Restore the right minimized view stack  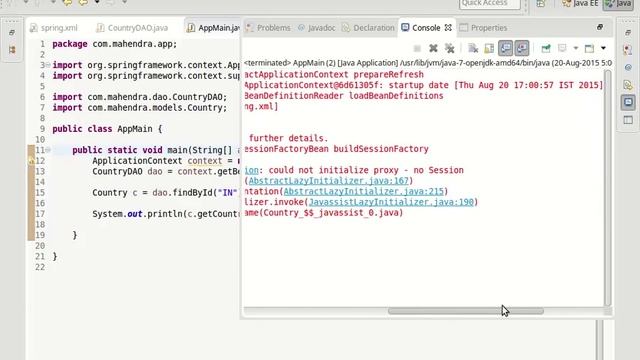pyautogui.click(x=628, y=32)
